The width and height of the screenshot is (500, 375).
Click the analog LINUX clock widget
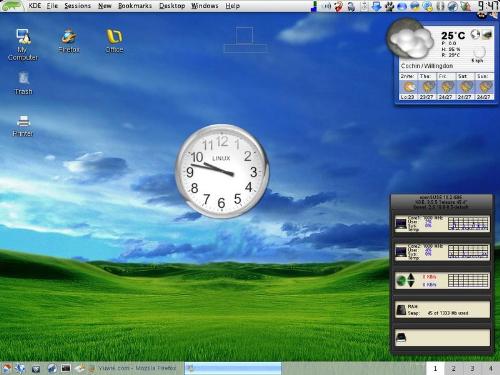click(x=222, y=171)
